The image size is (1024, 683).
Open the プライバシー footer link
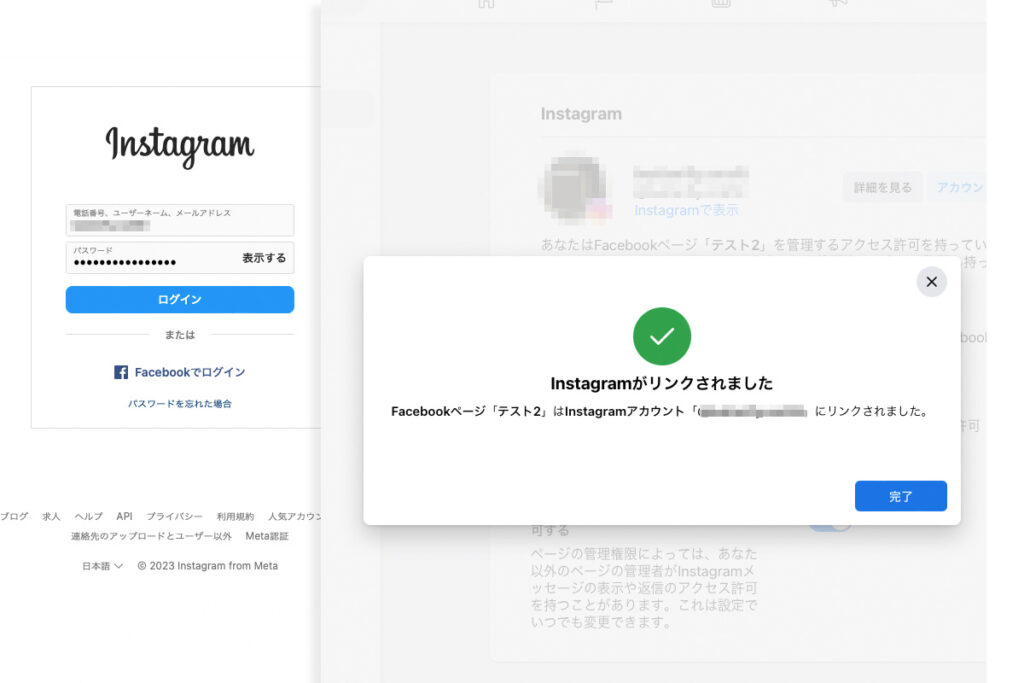click(x=174, y=516)
